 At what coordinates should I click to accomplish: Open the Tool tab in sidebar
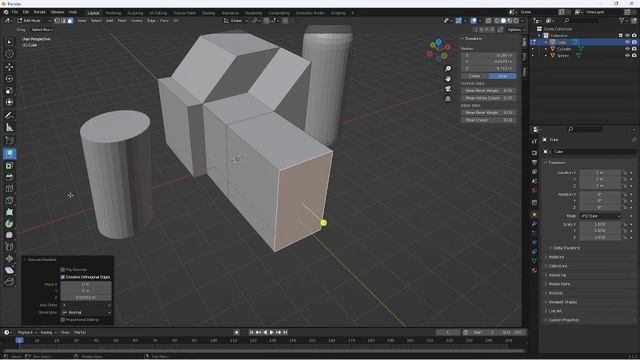click(x=524, y=56)
